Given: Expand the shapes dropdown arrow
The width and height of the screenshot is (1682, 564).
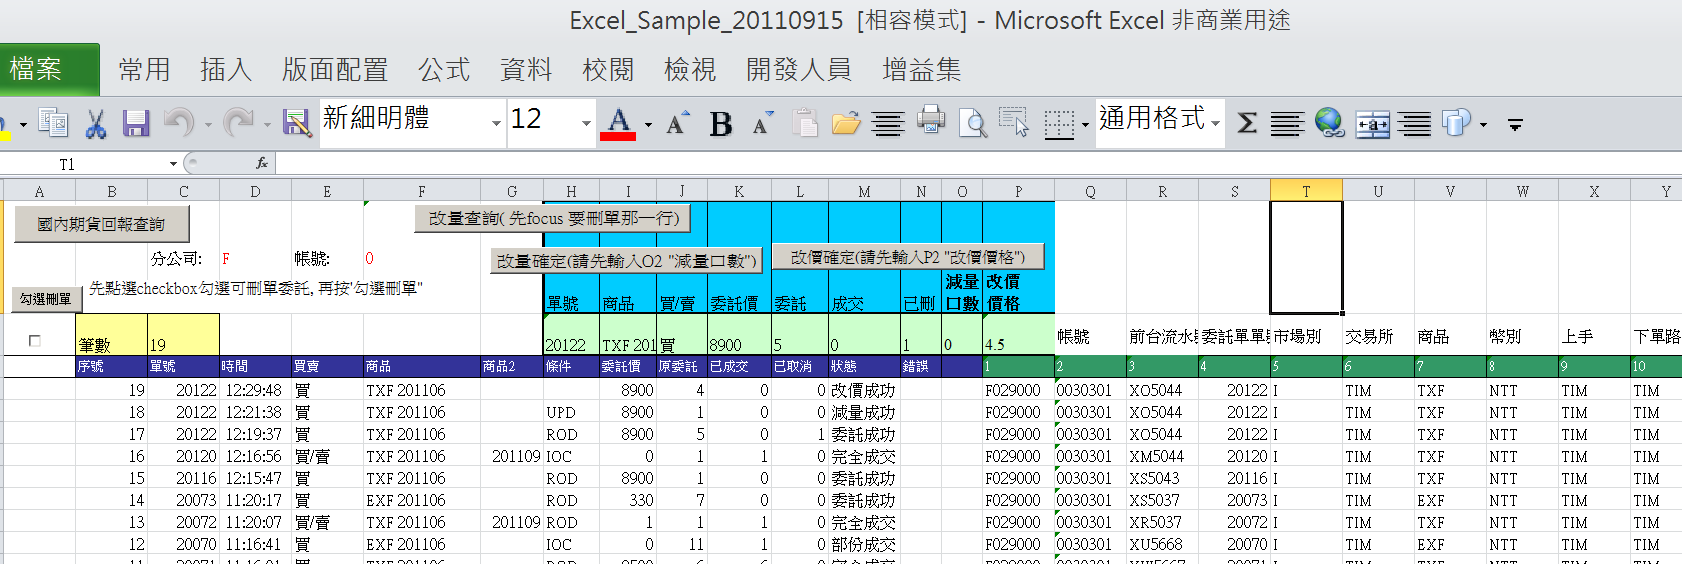Looking at the screenshot, I should 1483,125.
